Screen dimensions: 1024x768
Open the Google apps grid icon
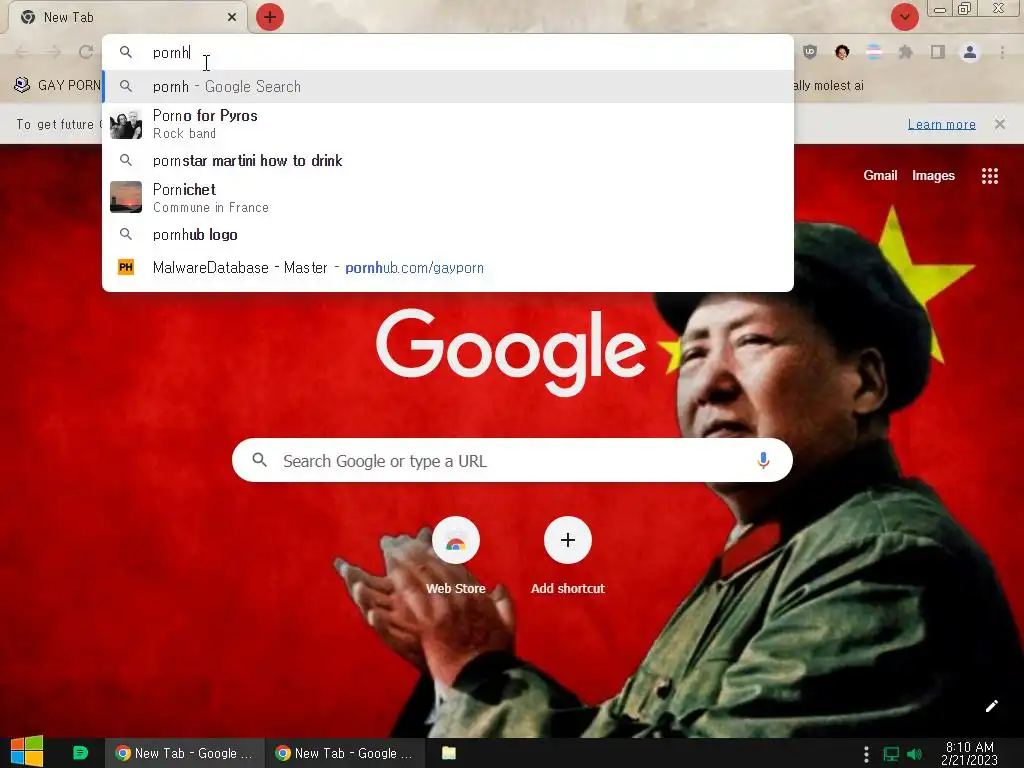point(989,176)
